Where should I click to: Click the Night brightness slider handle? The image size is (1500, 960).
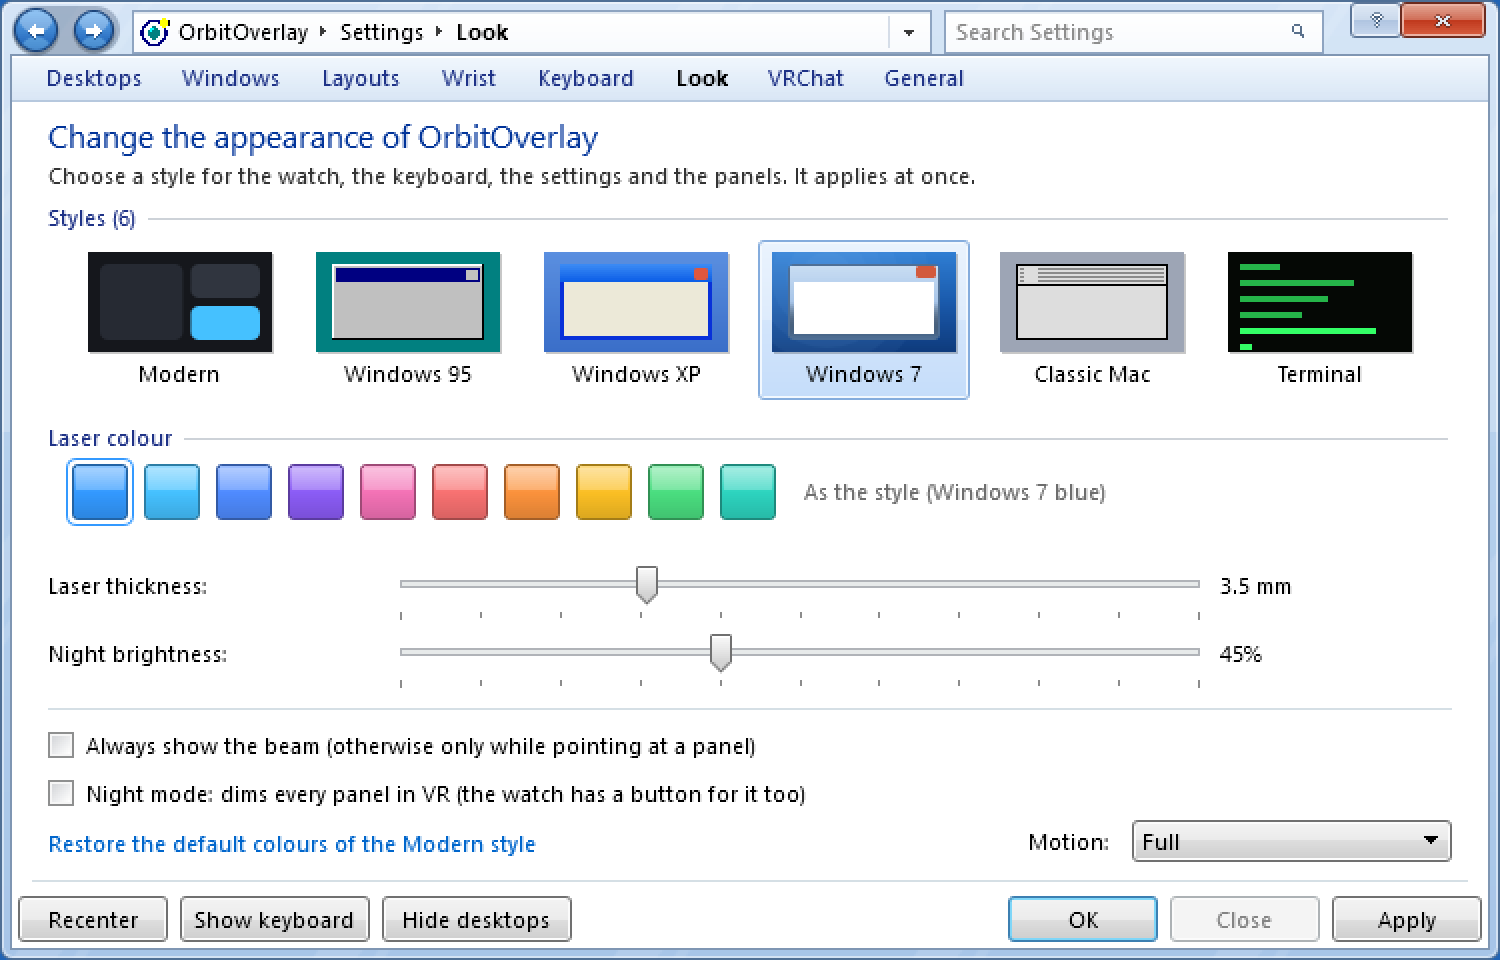720,652
